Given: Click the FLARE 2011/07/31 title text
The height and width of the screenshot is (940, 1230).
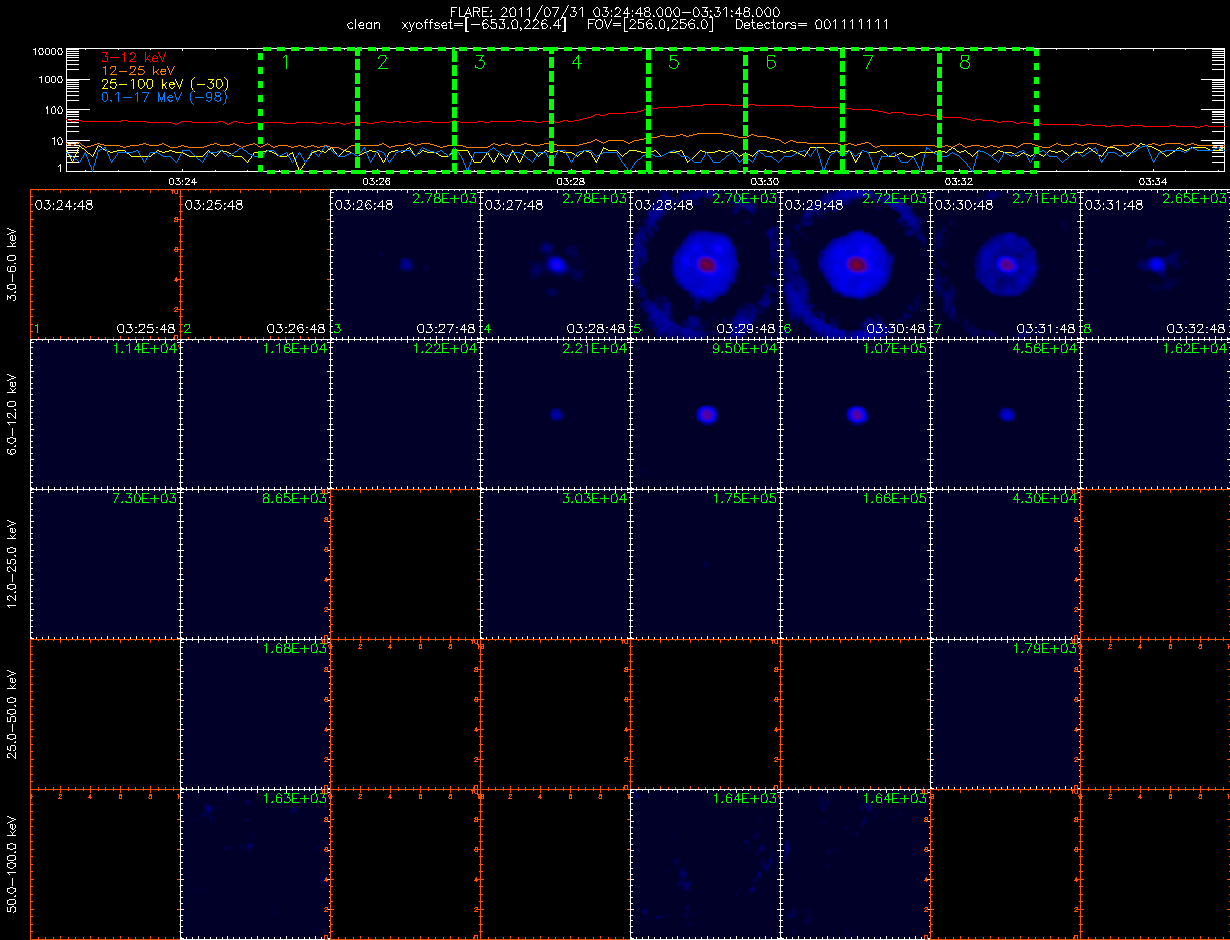Looking at the screenshot, I should [x=615, y=11].
